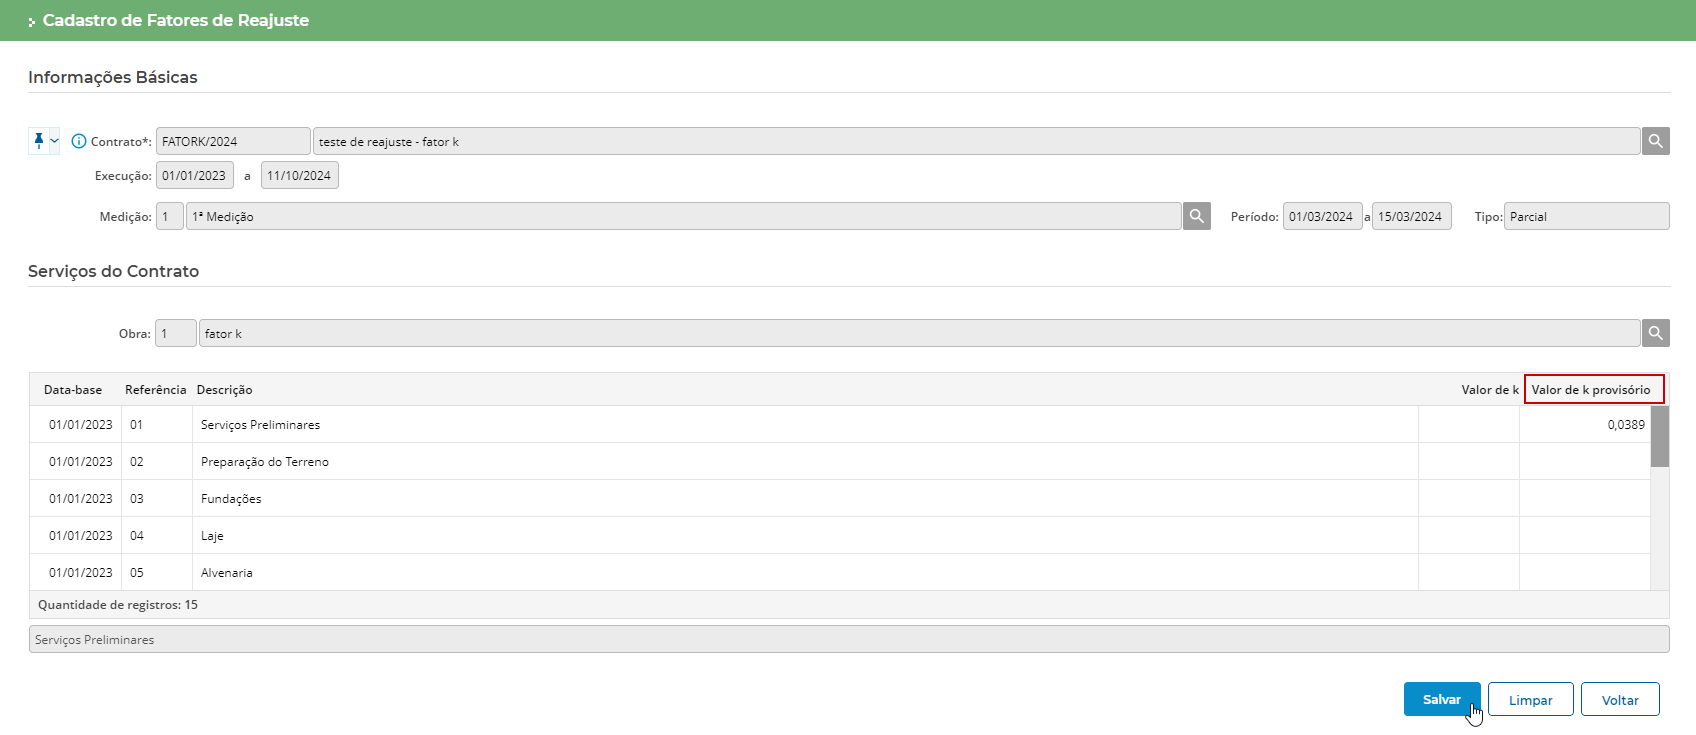Viewport: 1696px width, 735px height.
Task: Collapse the Cadastro de Fatores de Reajuste header arrow
Action: point(32,21)
